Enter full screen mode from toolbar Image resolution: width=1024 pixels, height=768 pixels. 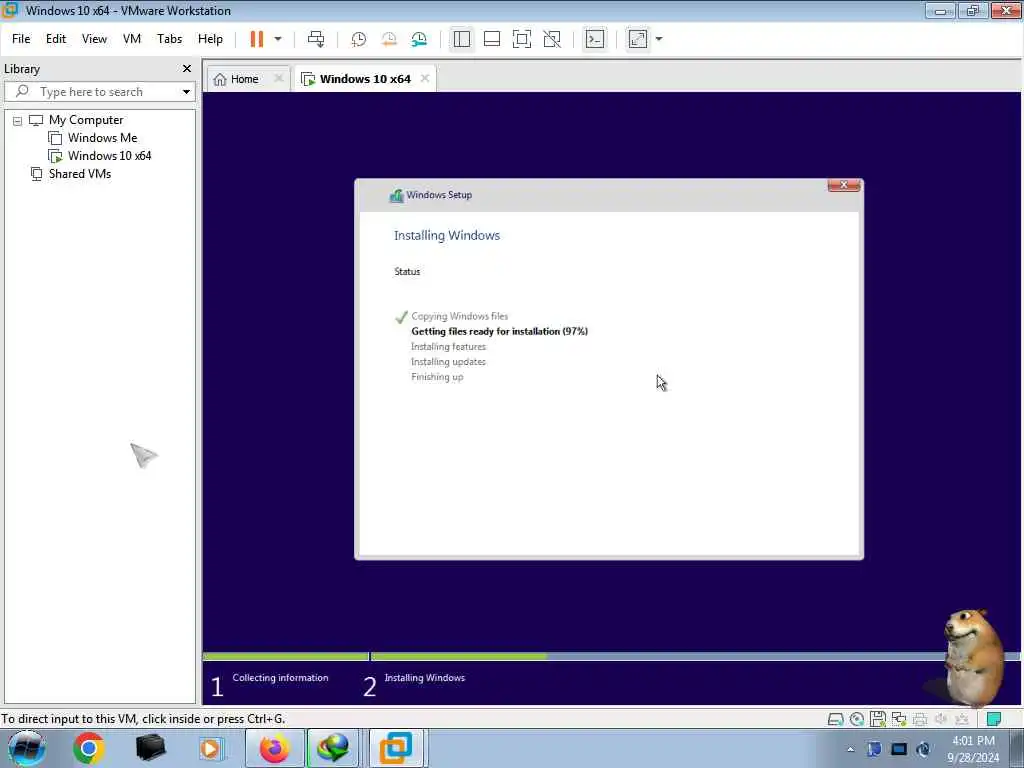(522, 39)
